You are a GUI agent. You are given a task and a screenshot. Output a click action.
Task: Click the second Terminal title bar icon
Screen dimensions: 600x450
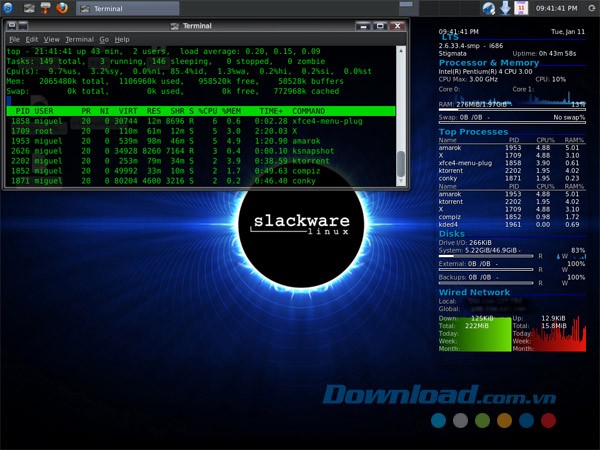[23, 26]
